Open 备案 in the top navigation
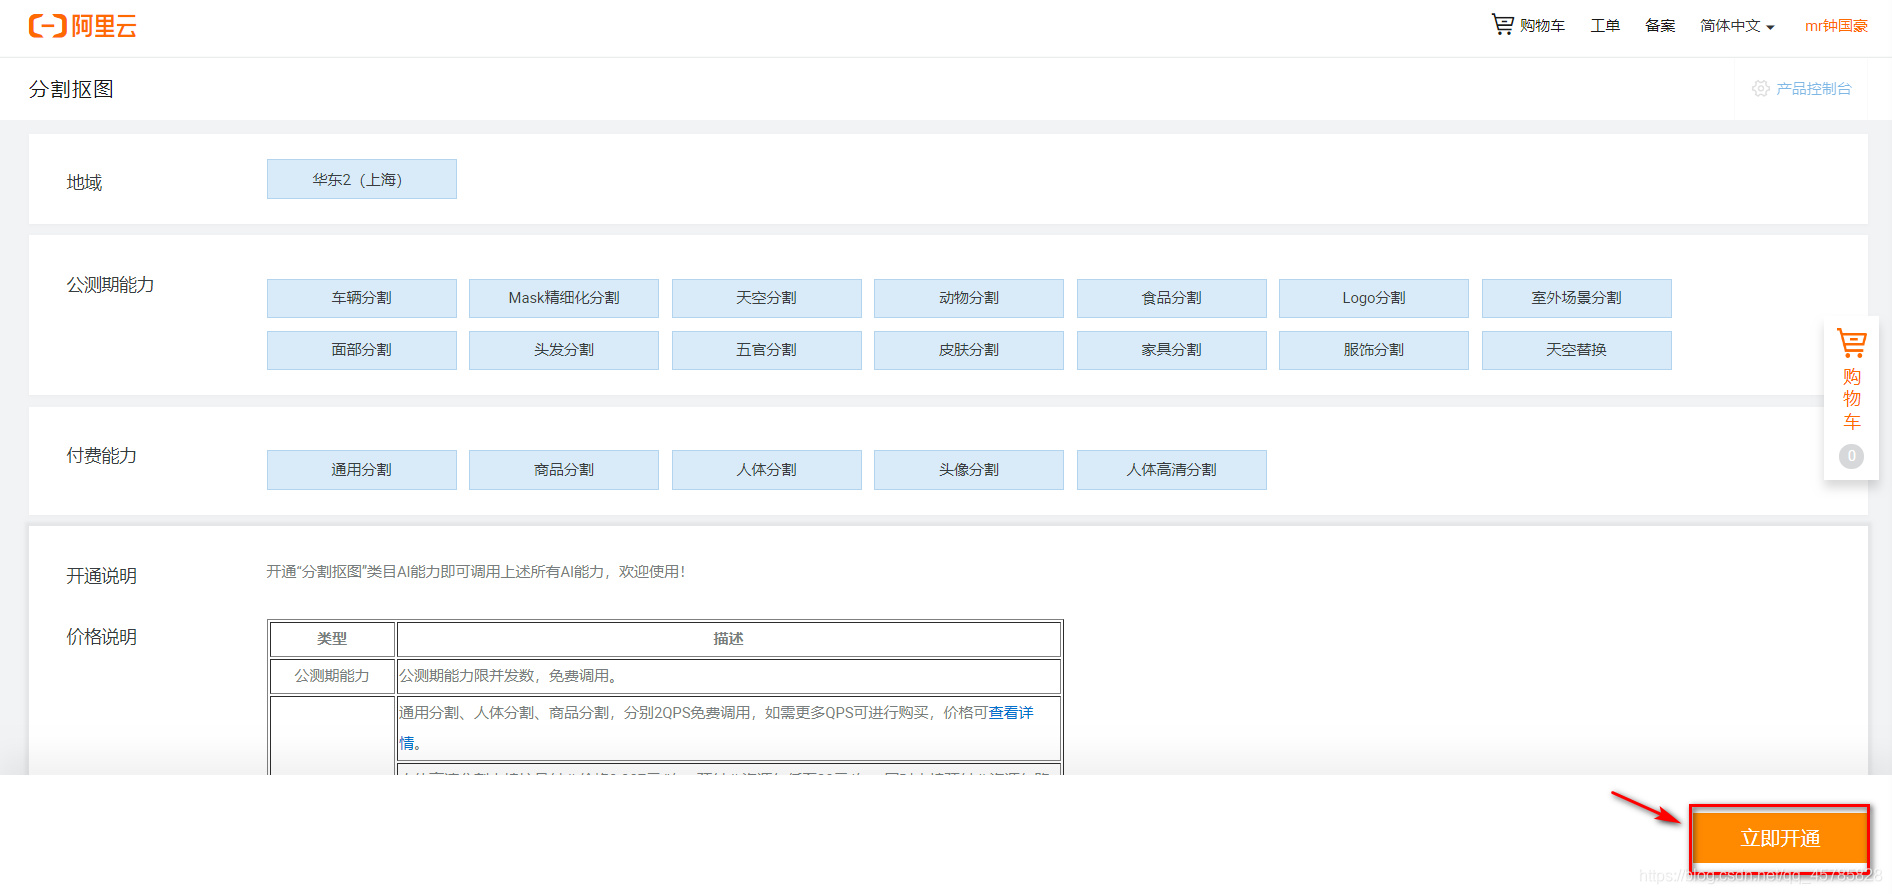The width and height of the screenshot is (1892, 894). tap(1660, 26)
